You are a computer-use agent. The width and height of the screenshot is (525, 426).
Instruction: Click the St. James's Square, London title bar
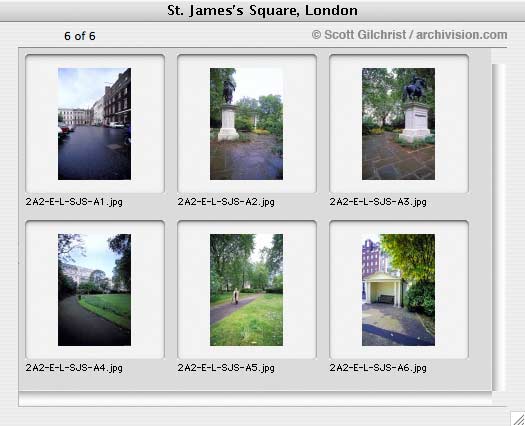pyautogui.click(x=262, y=11)
